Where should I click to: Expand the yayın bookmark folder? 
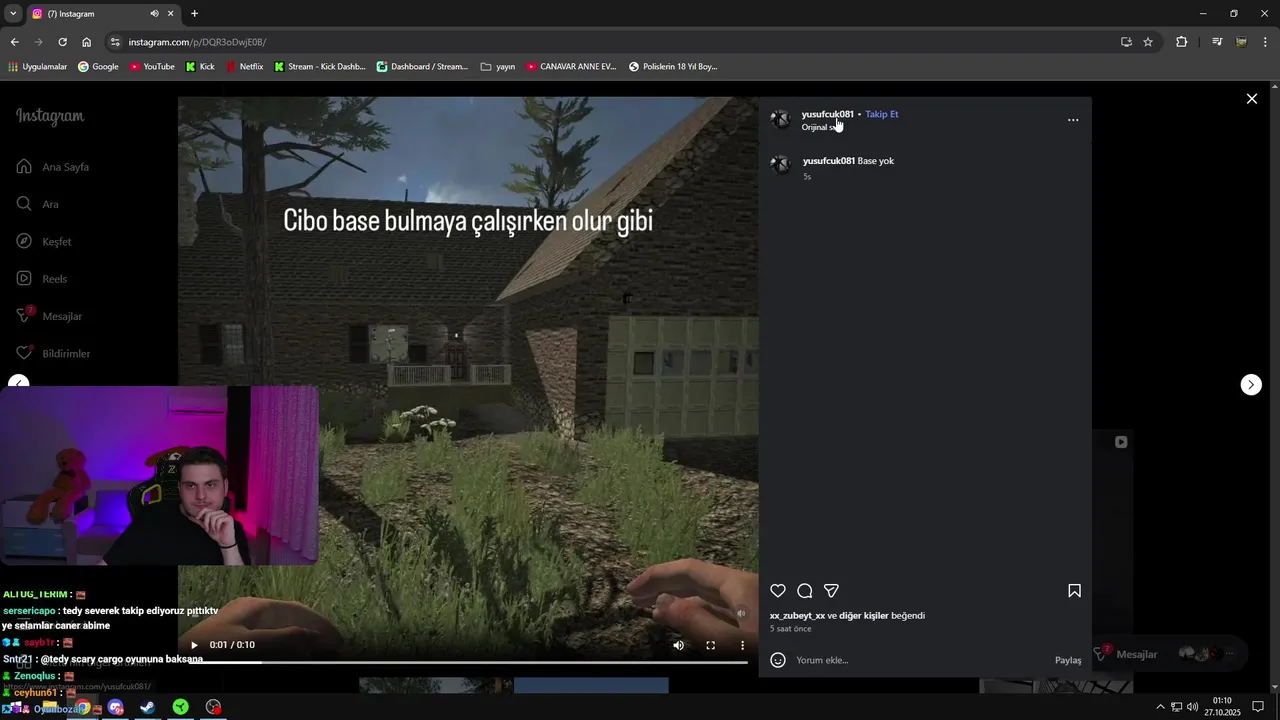tap(498, 67)
